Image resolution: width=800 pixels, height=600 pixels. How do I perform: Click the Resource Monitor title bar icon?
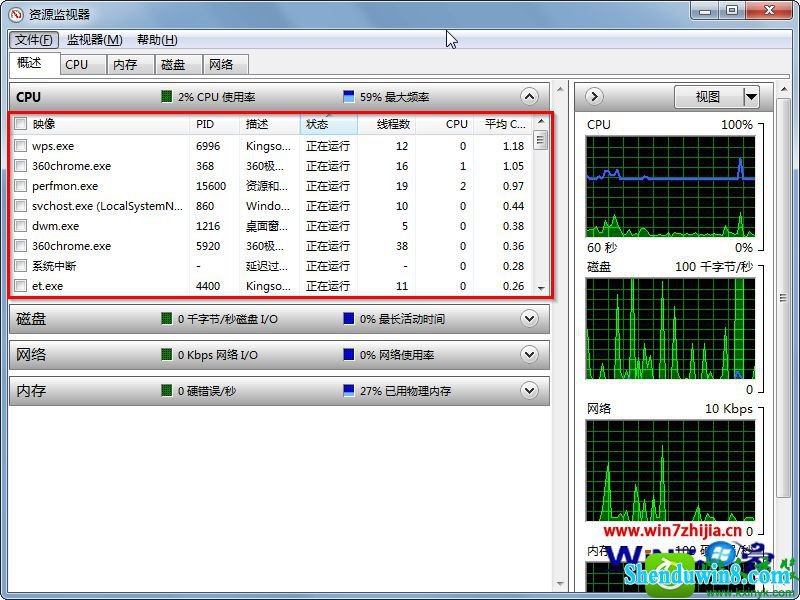click(16, 14)
